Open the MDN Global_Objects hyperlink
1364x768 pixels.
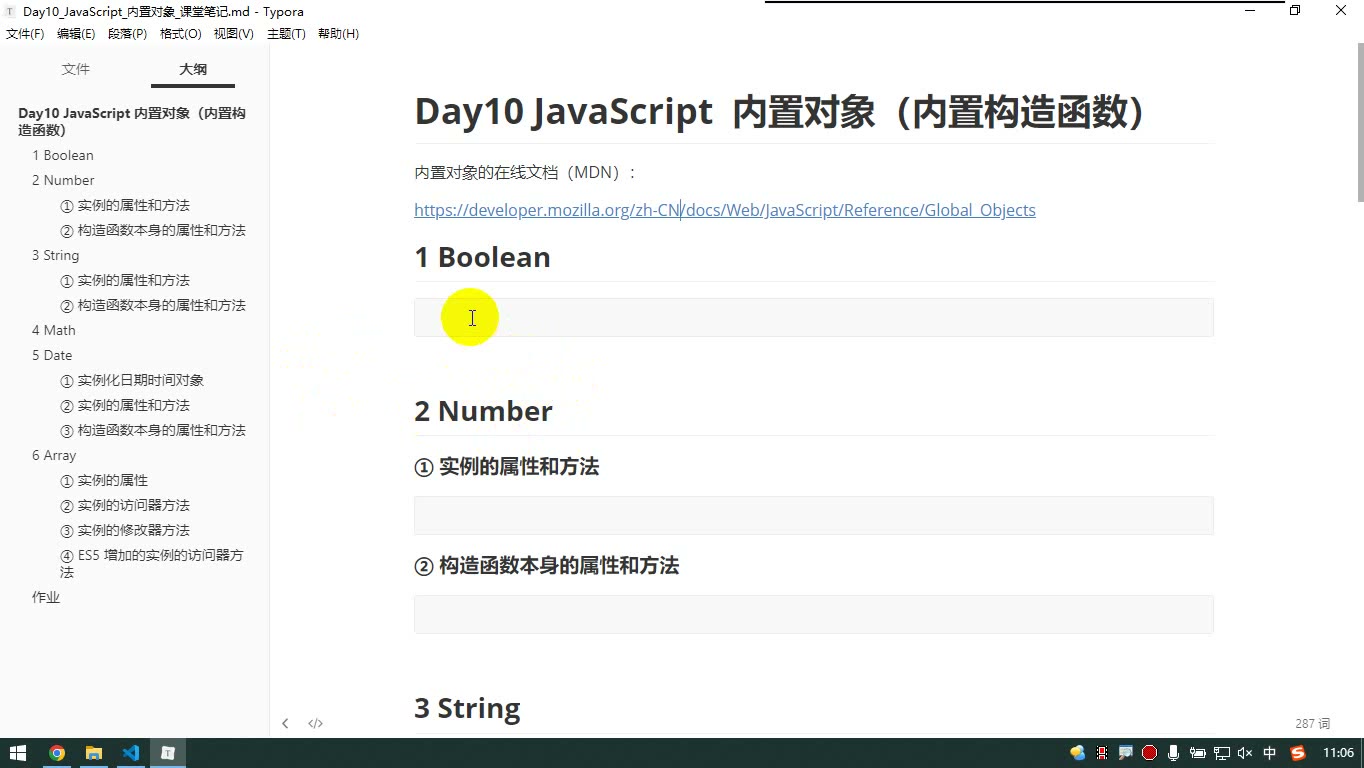click(x=725, y=210)
